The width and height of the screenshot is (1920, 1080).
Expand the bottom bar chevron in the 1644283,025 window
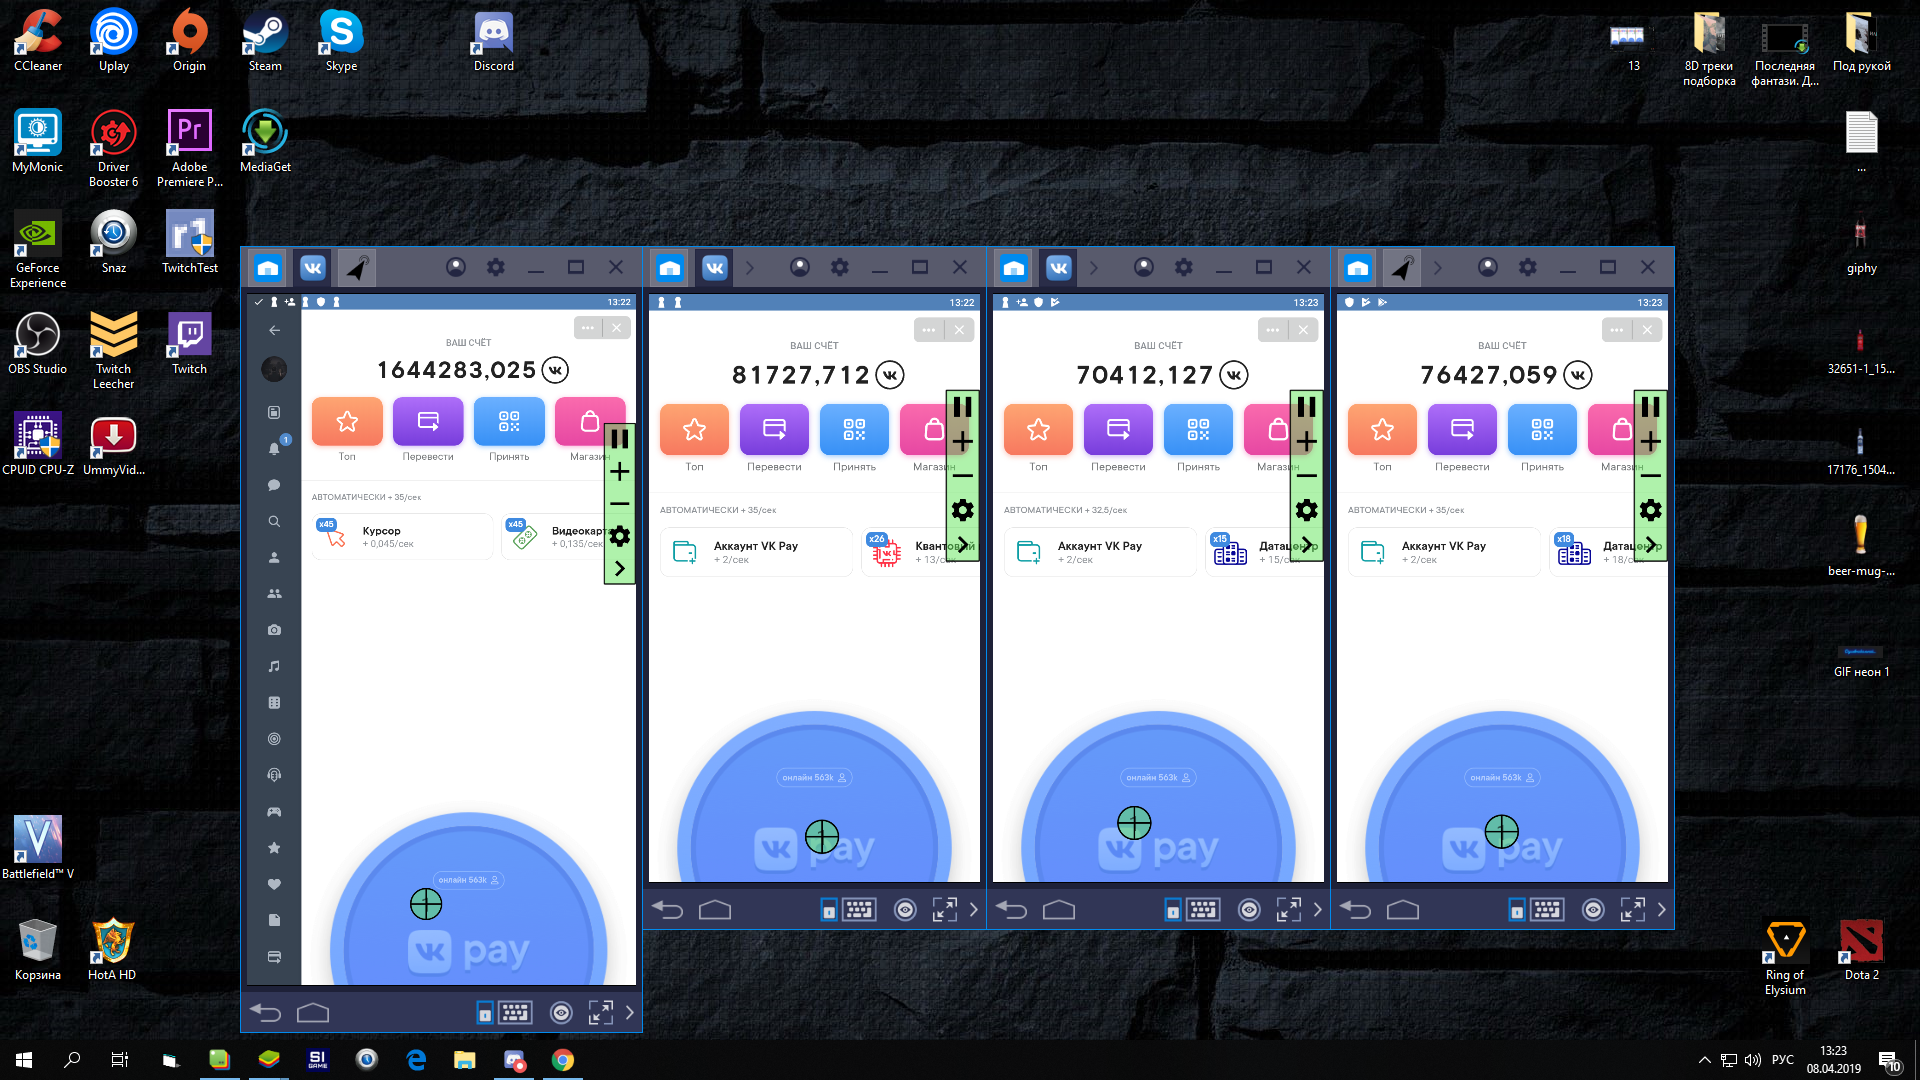[x=630, y=1013]
